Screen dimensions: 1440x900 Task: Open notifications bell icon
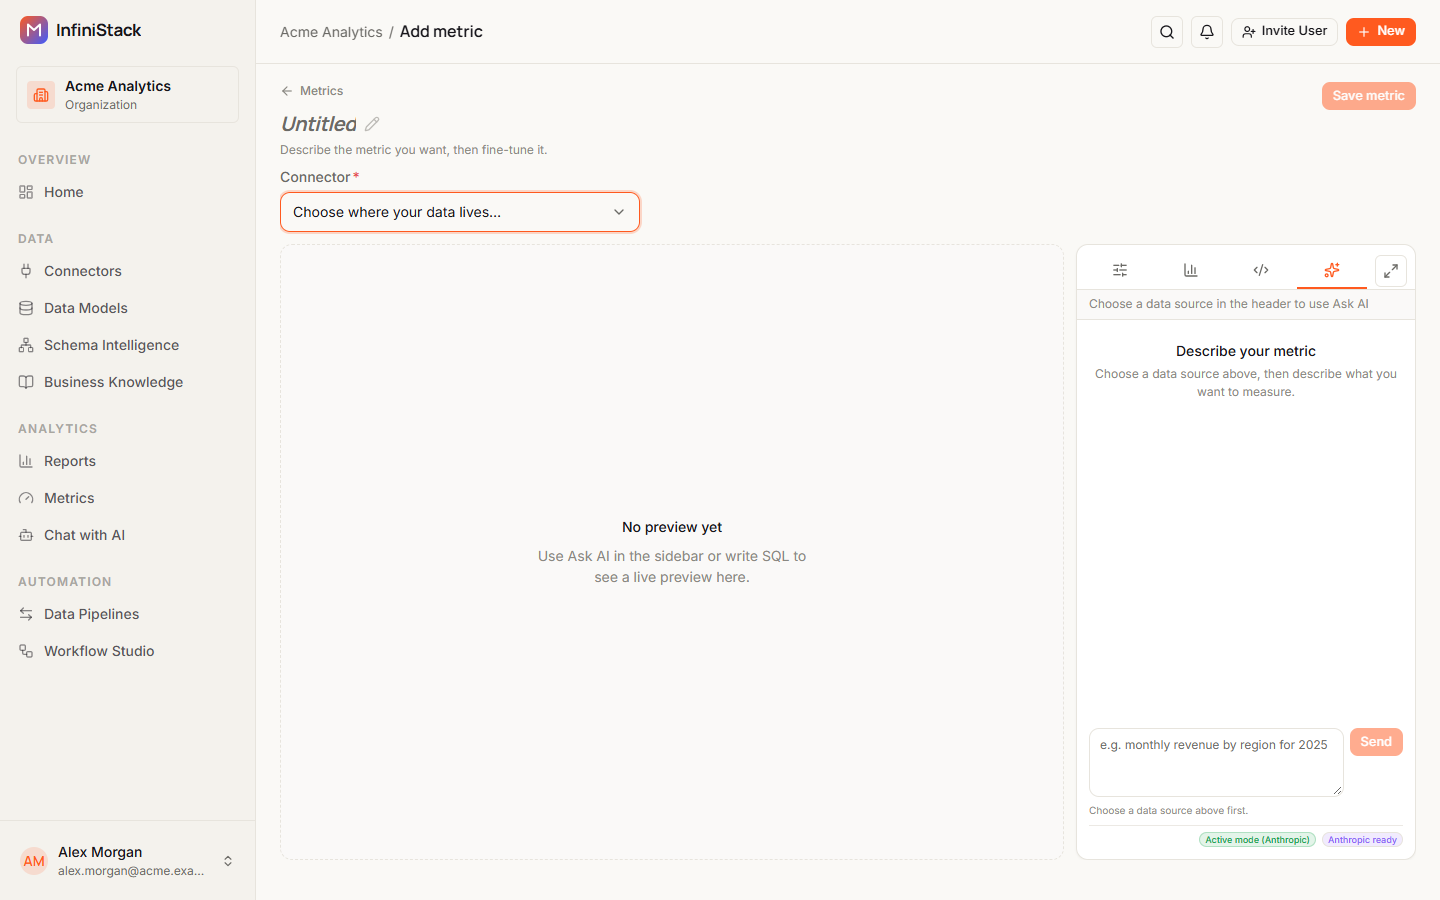point(1207,32)
